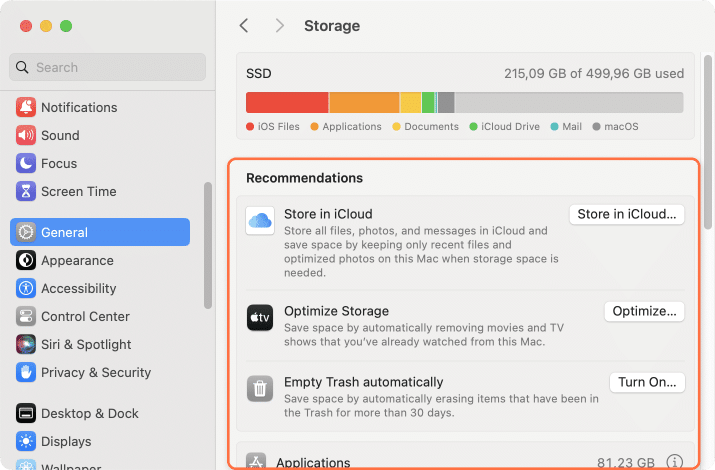This screenshot has width=715, height=470.
Task: Click the sidebar vertical scrollbar
Action: pos(208,246)
